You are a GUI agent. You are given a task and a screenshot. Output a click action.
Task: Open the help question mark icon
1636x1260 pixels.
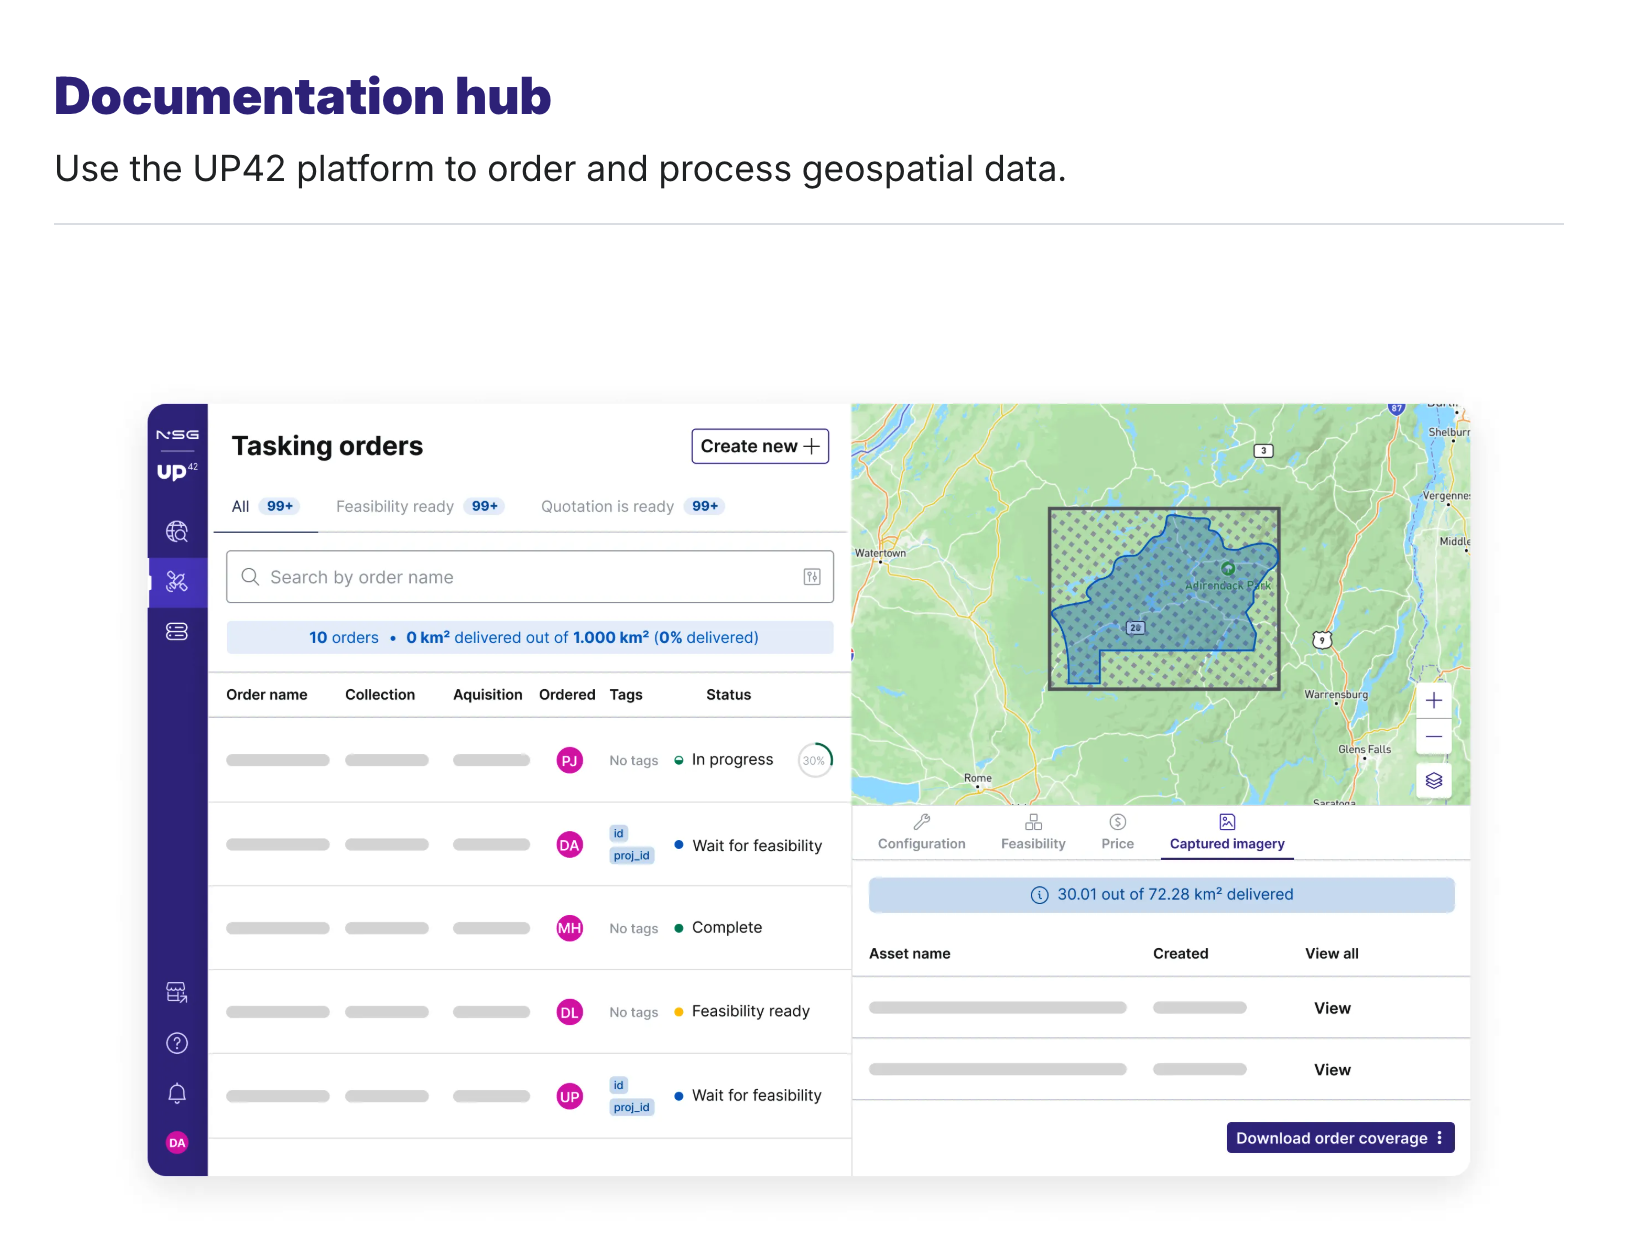(177, 1043)
